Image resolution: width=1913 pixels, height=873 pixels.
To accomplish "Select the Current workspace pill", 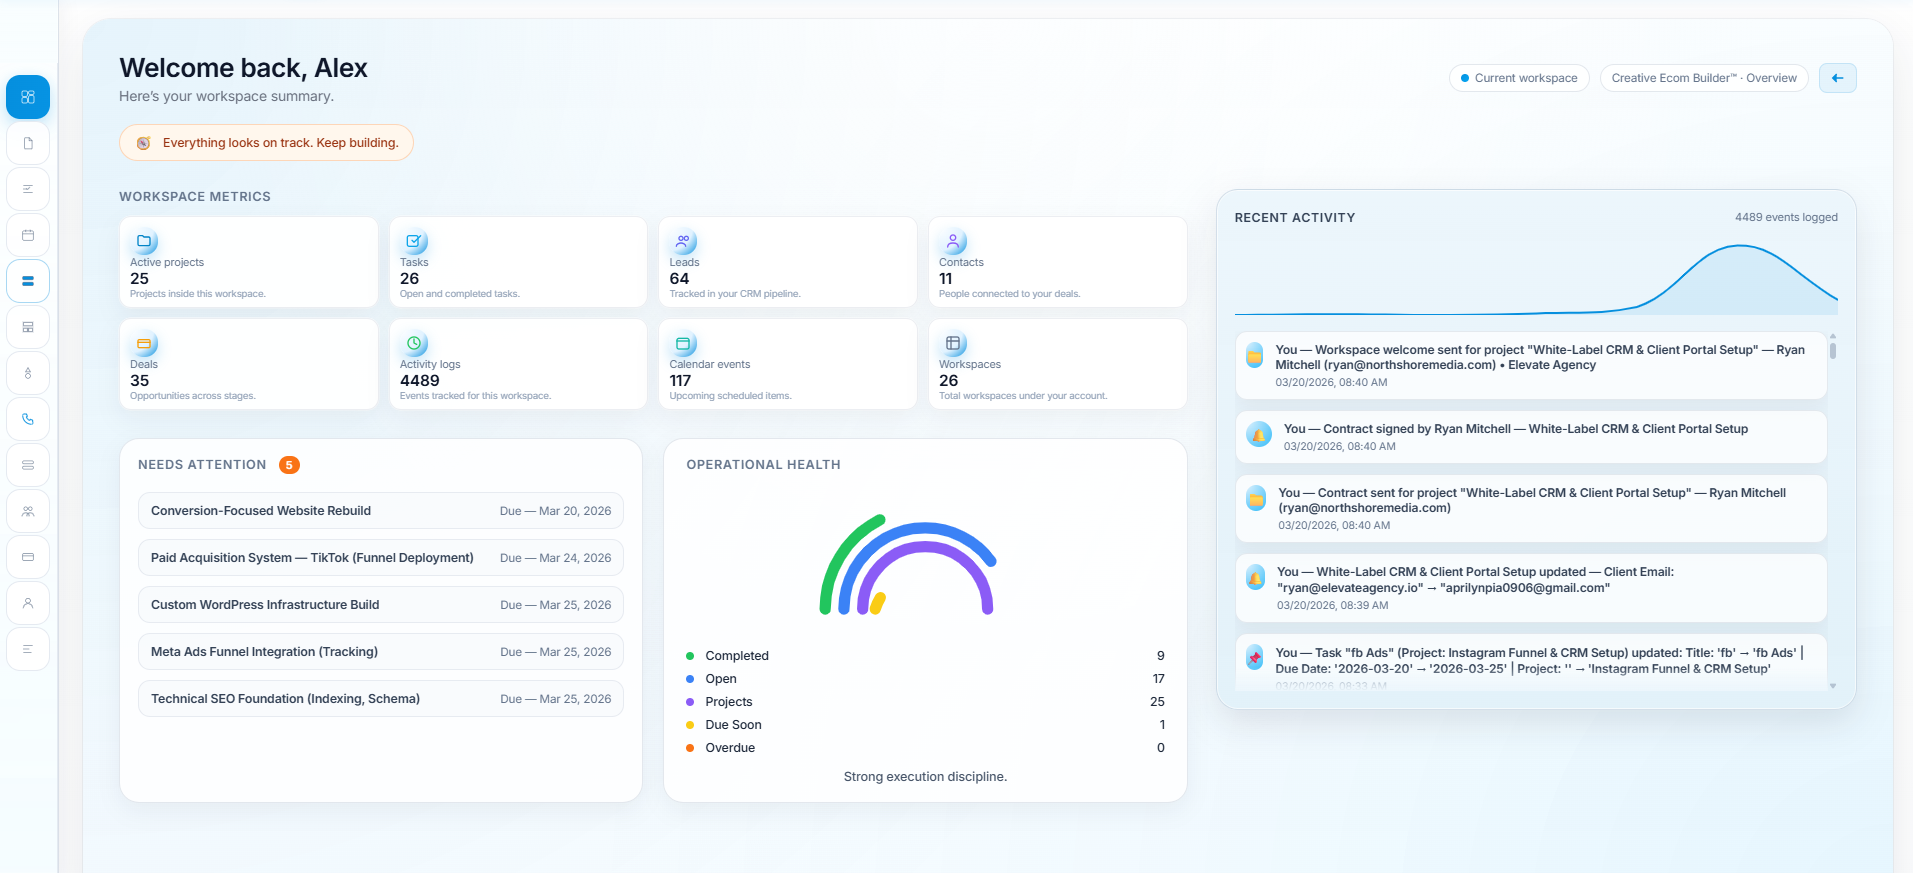I will (x=1518, y=78).
